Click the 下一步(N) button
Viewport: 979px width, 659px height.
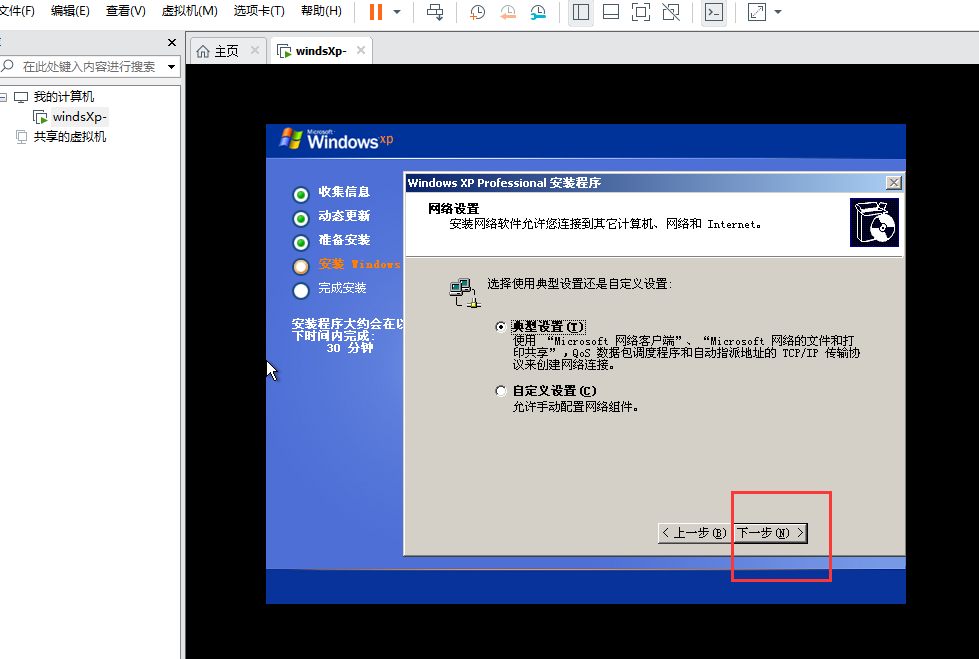point(770,533)
